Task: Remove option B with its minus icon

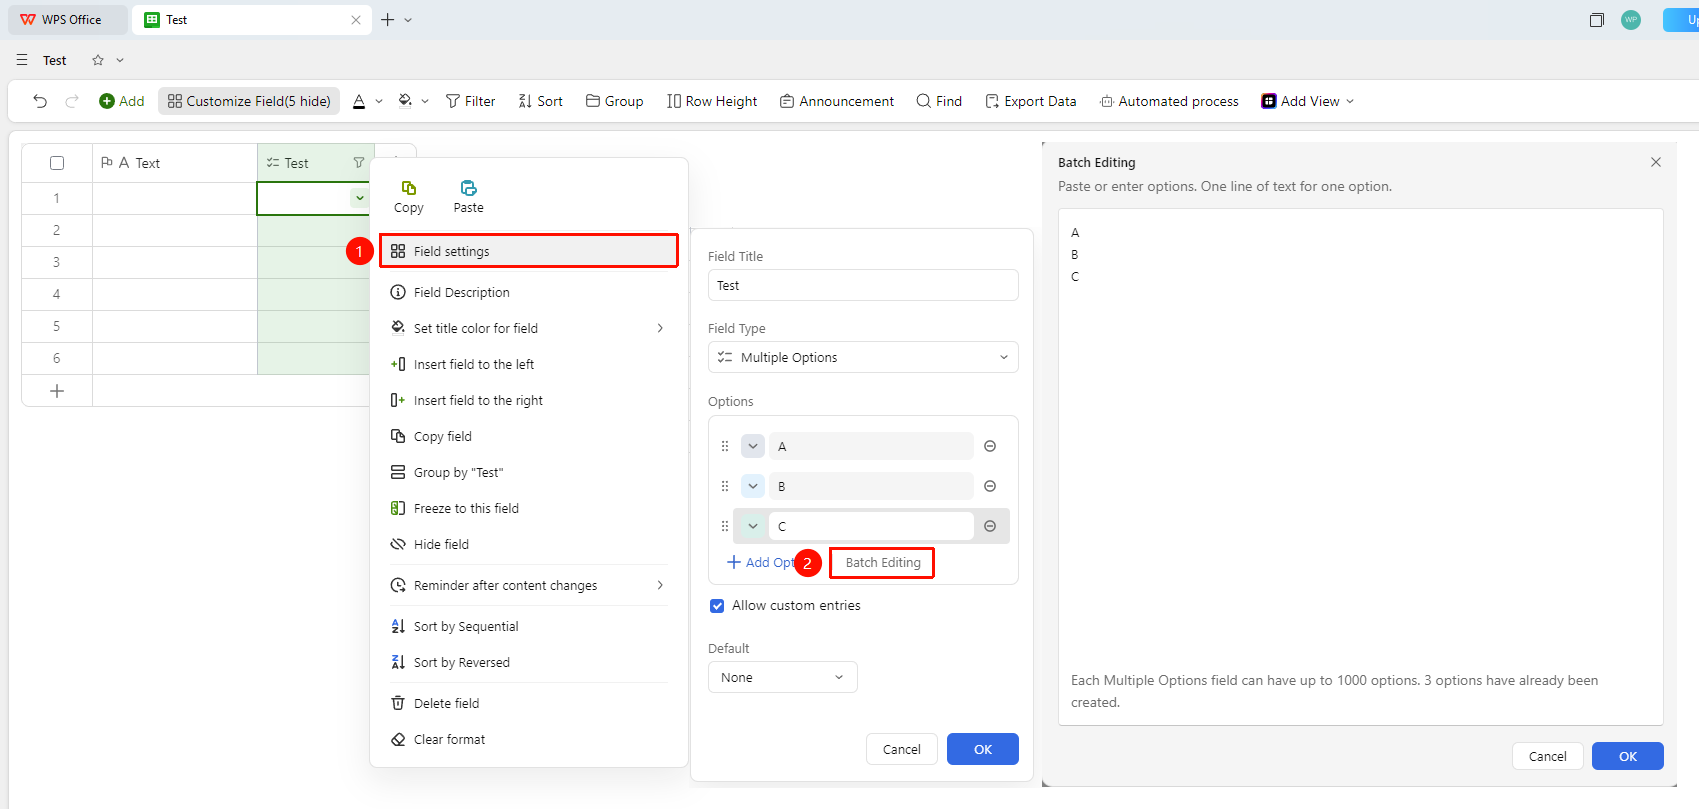Action: (990, 486)
